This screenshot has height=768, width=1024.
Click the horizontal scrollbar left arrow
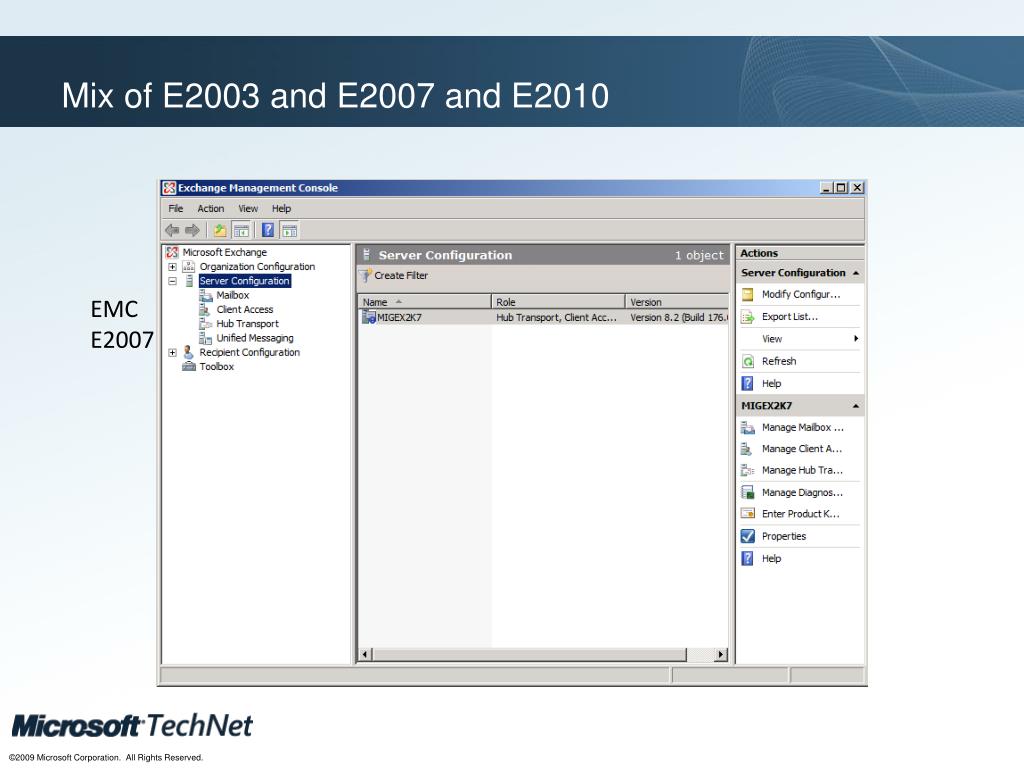365,654
